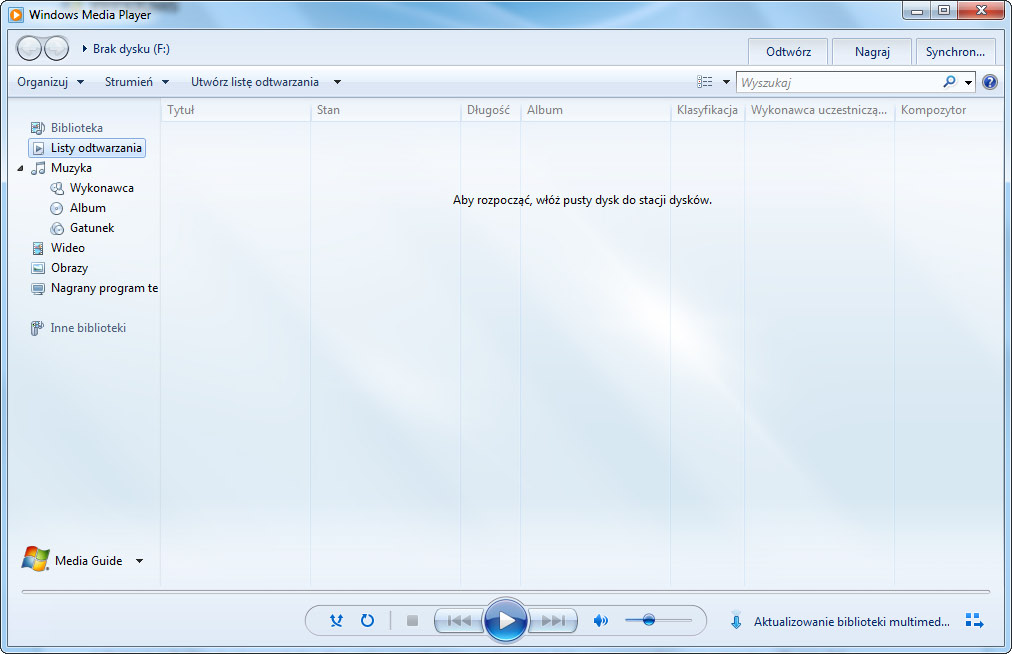Click the Gatunek genre icon
1012x654 pixels.
coord(57,228)
